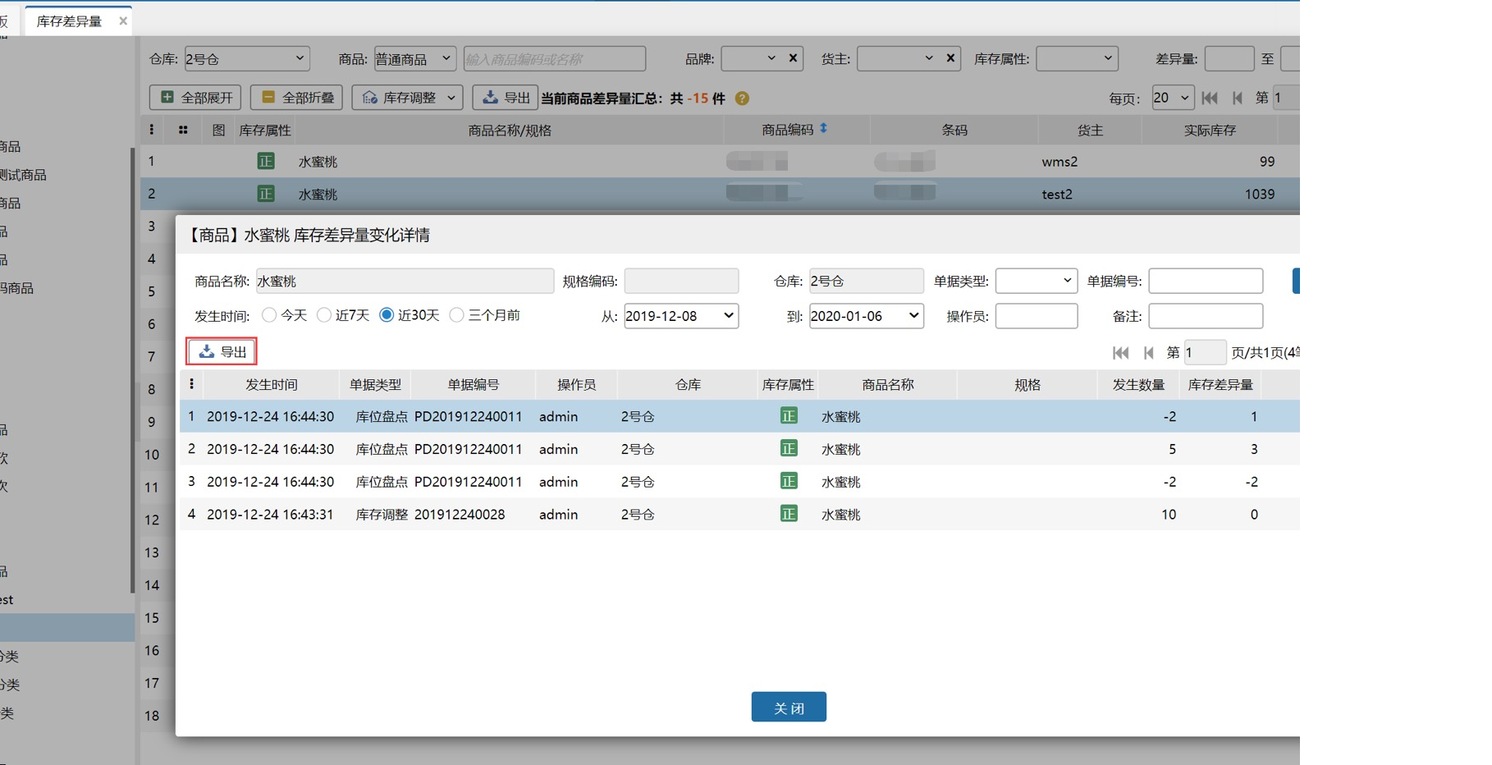Focus the 单据编号 input field
The width and height of the screenshot is (1492, 765).
coord(1205,281)
